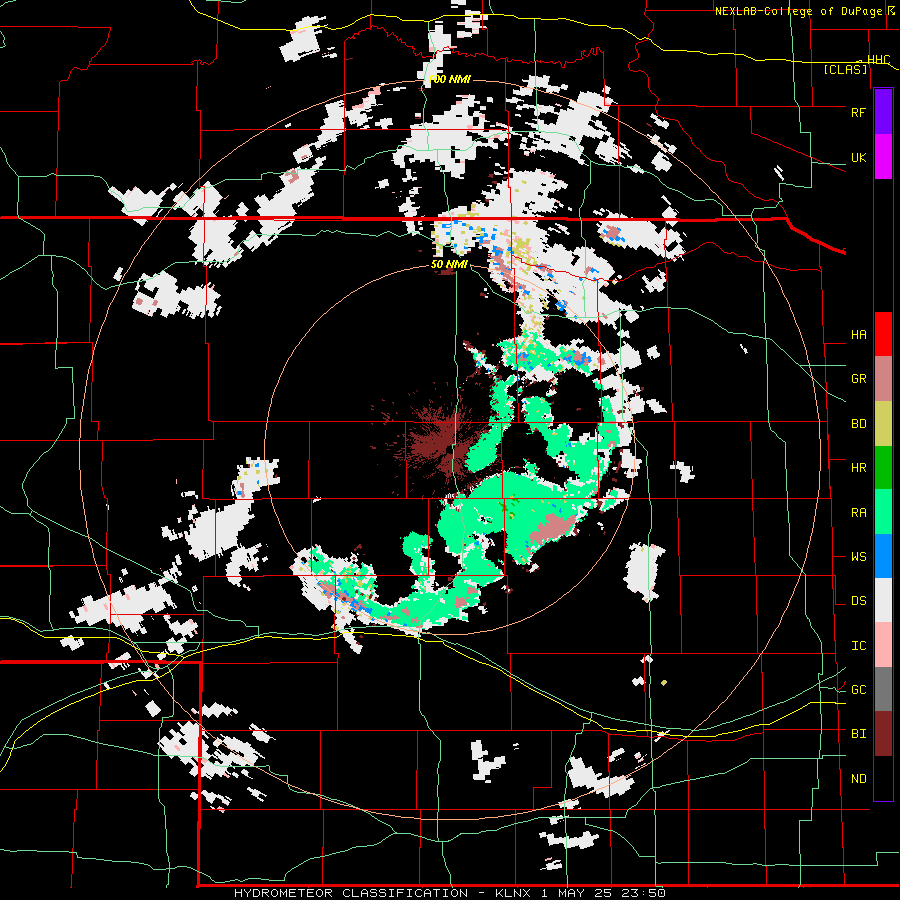The height and width of the screenshot is (900, 900).
Task: Click the "DS" legend label
Action: [858, 601]
